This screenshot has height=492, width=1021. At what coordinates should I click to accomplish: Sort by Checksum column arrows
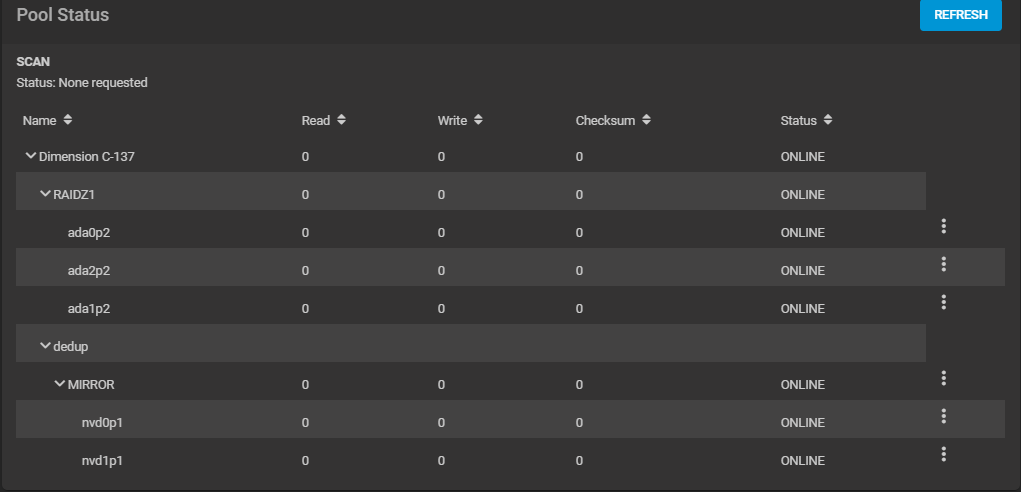tap(646, 120)
